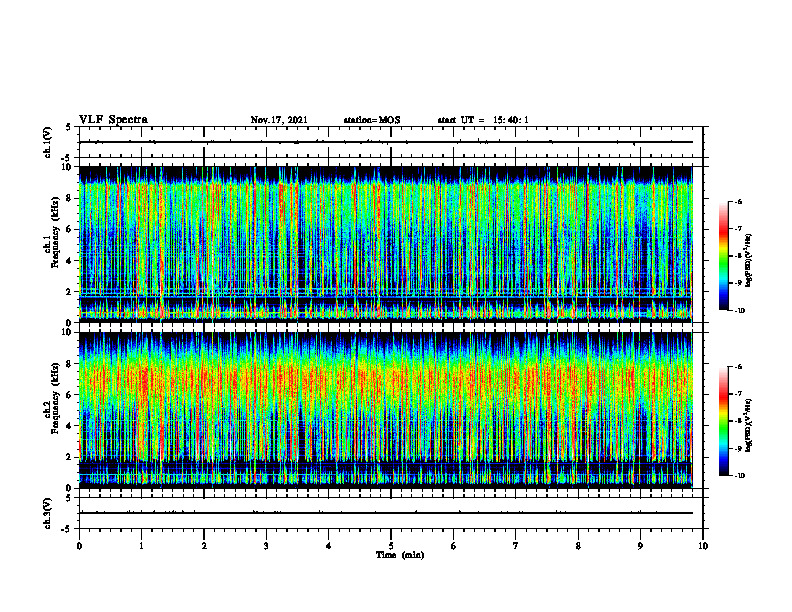The width and height of the screenshot is (792, 612).
Task: Click the time axis tick label "0"
Action: point(79,546)
